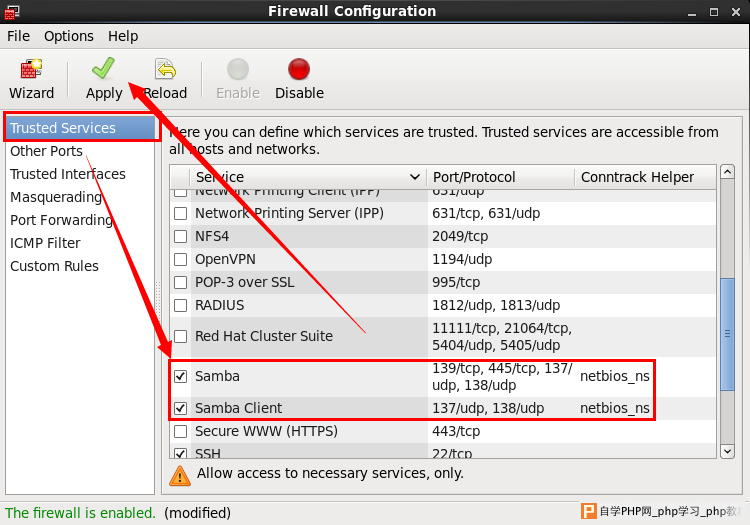
Task: Click the greyed Enable firewall icon
Action: (x=238, y=70)
